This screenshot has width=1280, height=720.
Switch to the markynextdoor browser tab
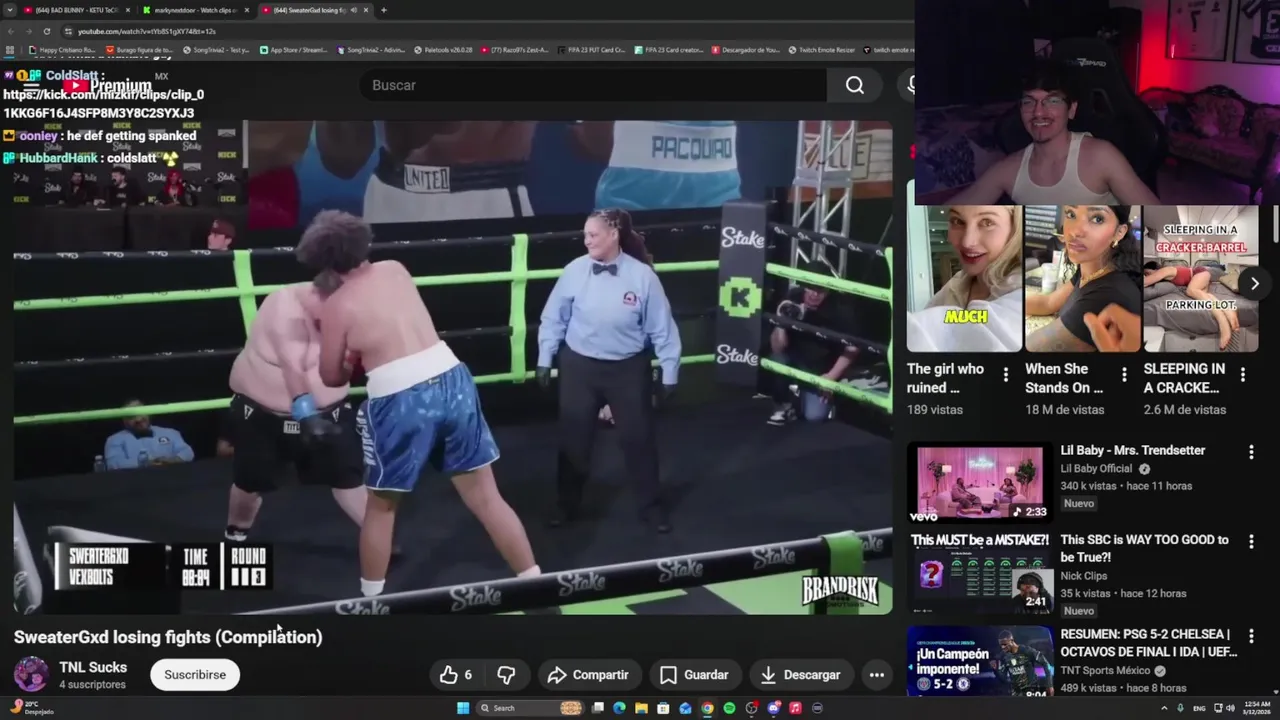(195, 10)
